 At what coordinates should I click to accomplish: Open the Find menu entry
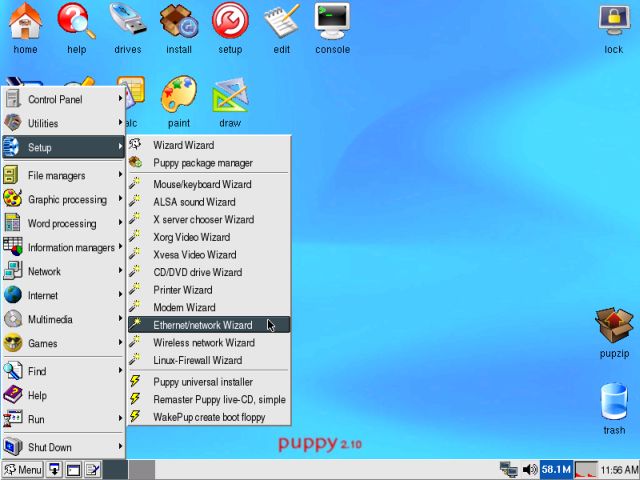tap(63, 371)
